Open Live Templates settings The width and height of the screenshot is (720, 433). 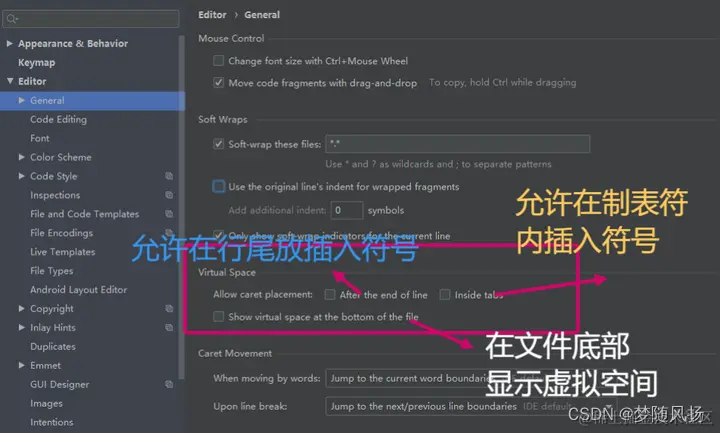(x=62, y=252)
